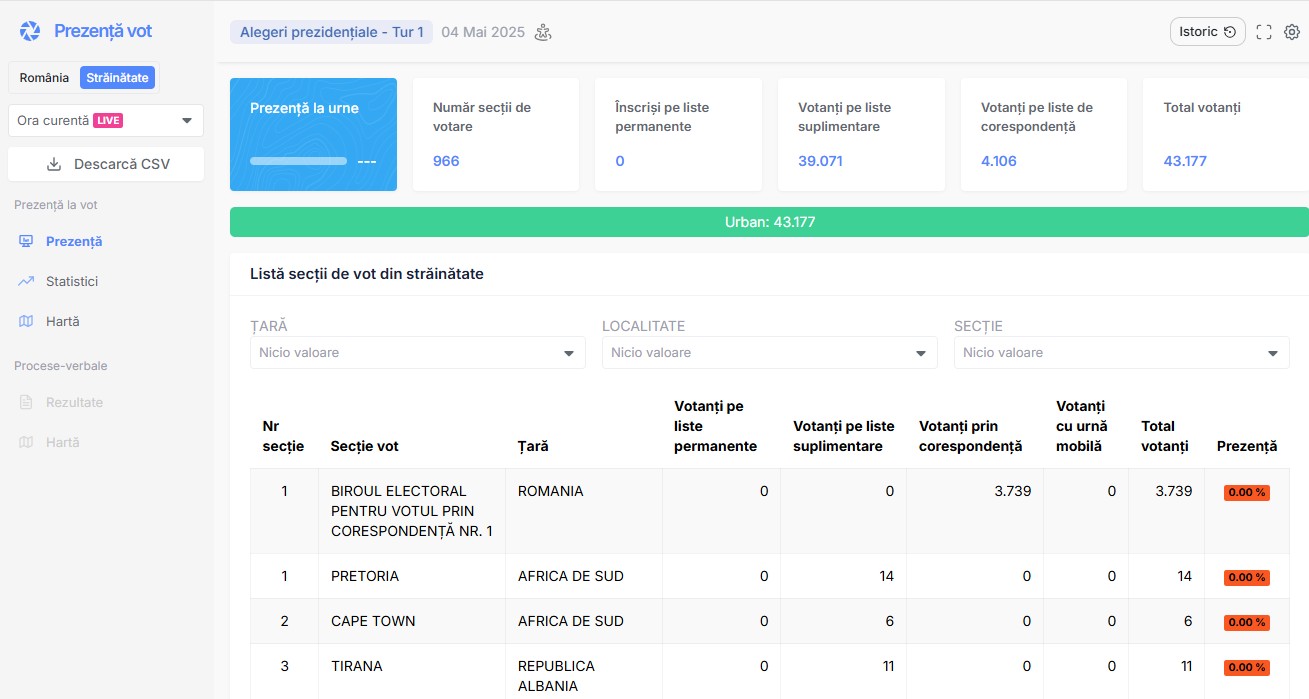Image resolution: width=1309 pixels, height=699 pixels.
Task: Open Statistici page from sidebar
Action: (72, 282)
